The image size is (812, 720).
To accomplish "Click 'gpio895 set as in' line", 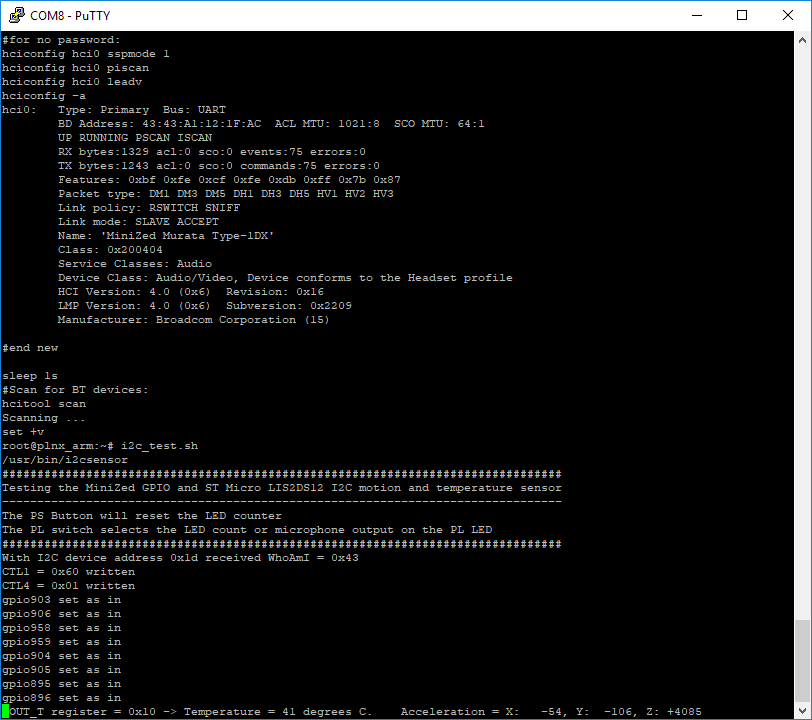I will (x=61, y=683).
